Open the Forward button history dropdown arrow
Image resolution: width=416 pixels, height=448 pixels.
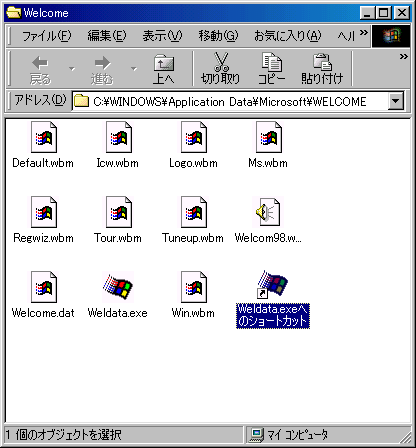click(x=134, y=69)
